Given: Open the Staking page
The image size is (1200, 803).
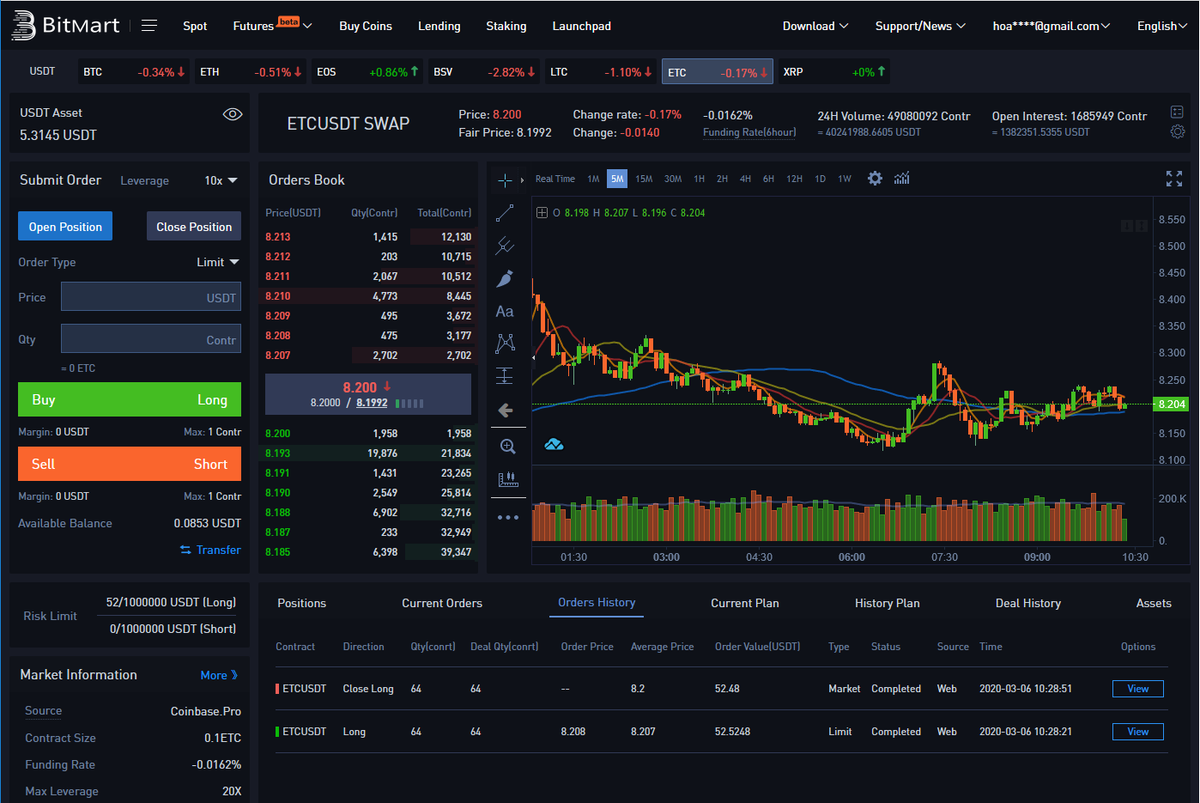Looking at the screenshot, I should (x=506, y=26).
